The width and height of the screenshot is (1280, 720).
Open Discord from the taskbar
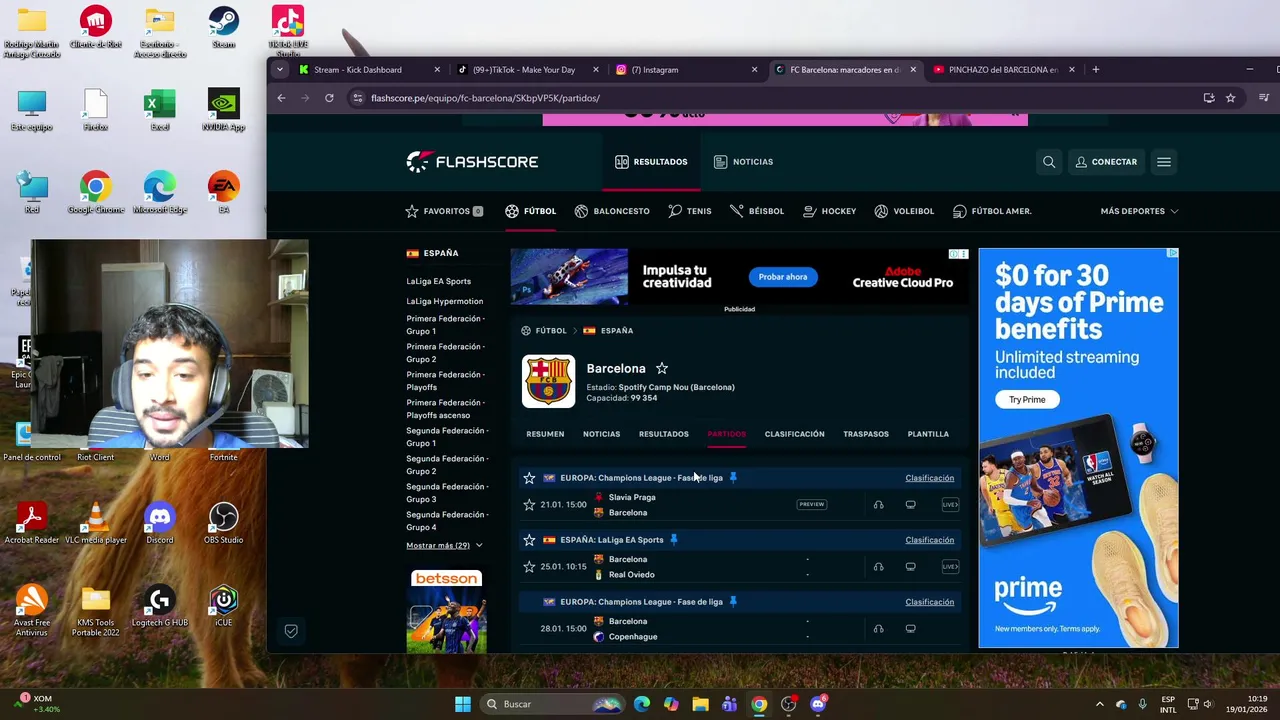pyautogui.click(x=818, y=704)
